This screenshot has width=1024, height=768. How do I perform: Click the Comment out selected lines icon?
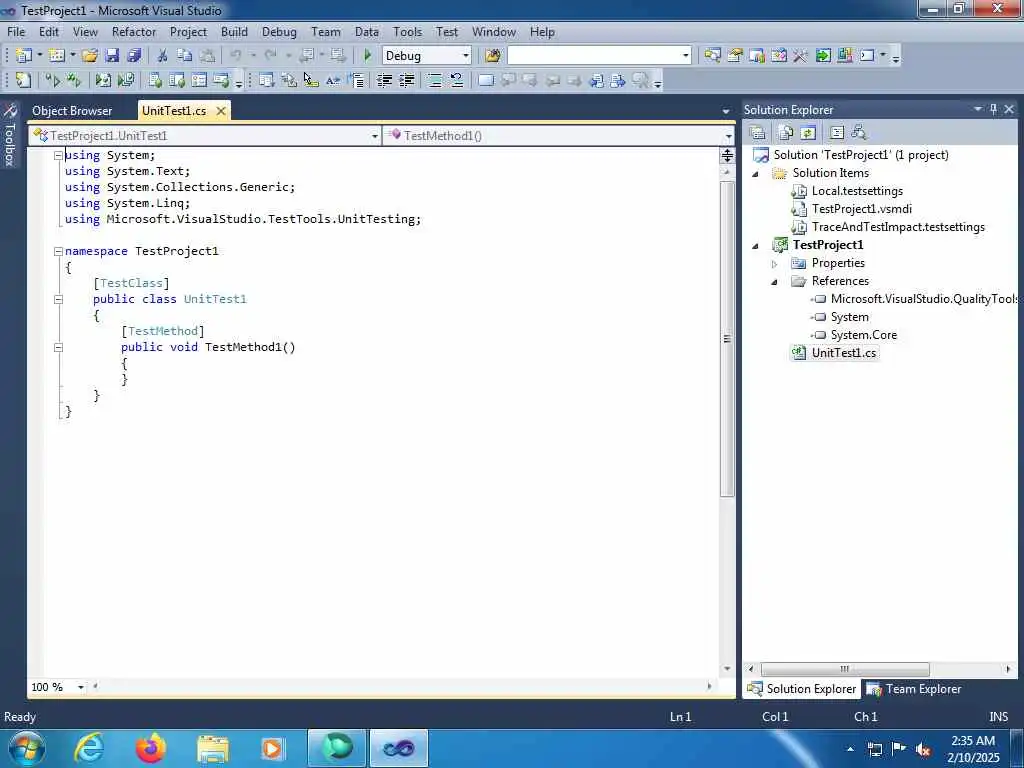[434, 80]
